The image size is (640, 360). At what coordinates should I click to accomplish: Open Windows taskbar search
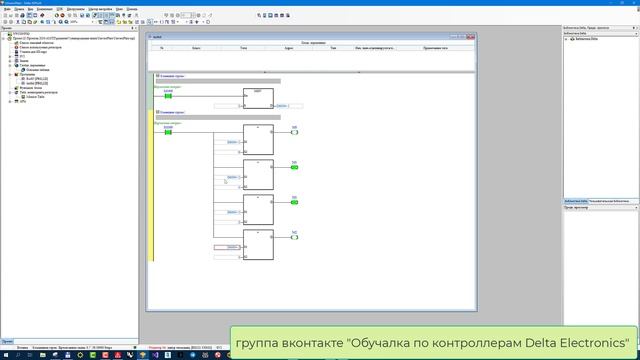tap(18, 356)
